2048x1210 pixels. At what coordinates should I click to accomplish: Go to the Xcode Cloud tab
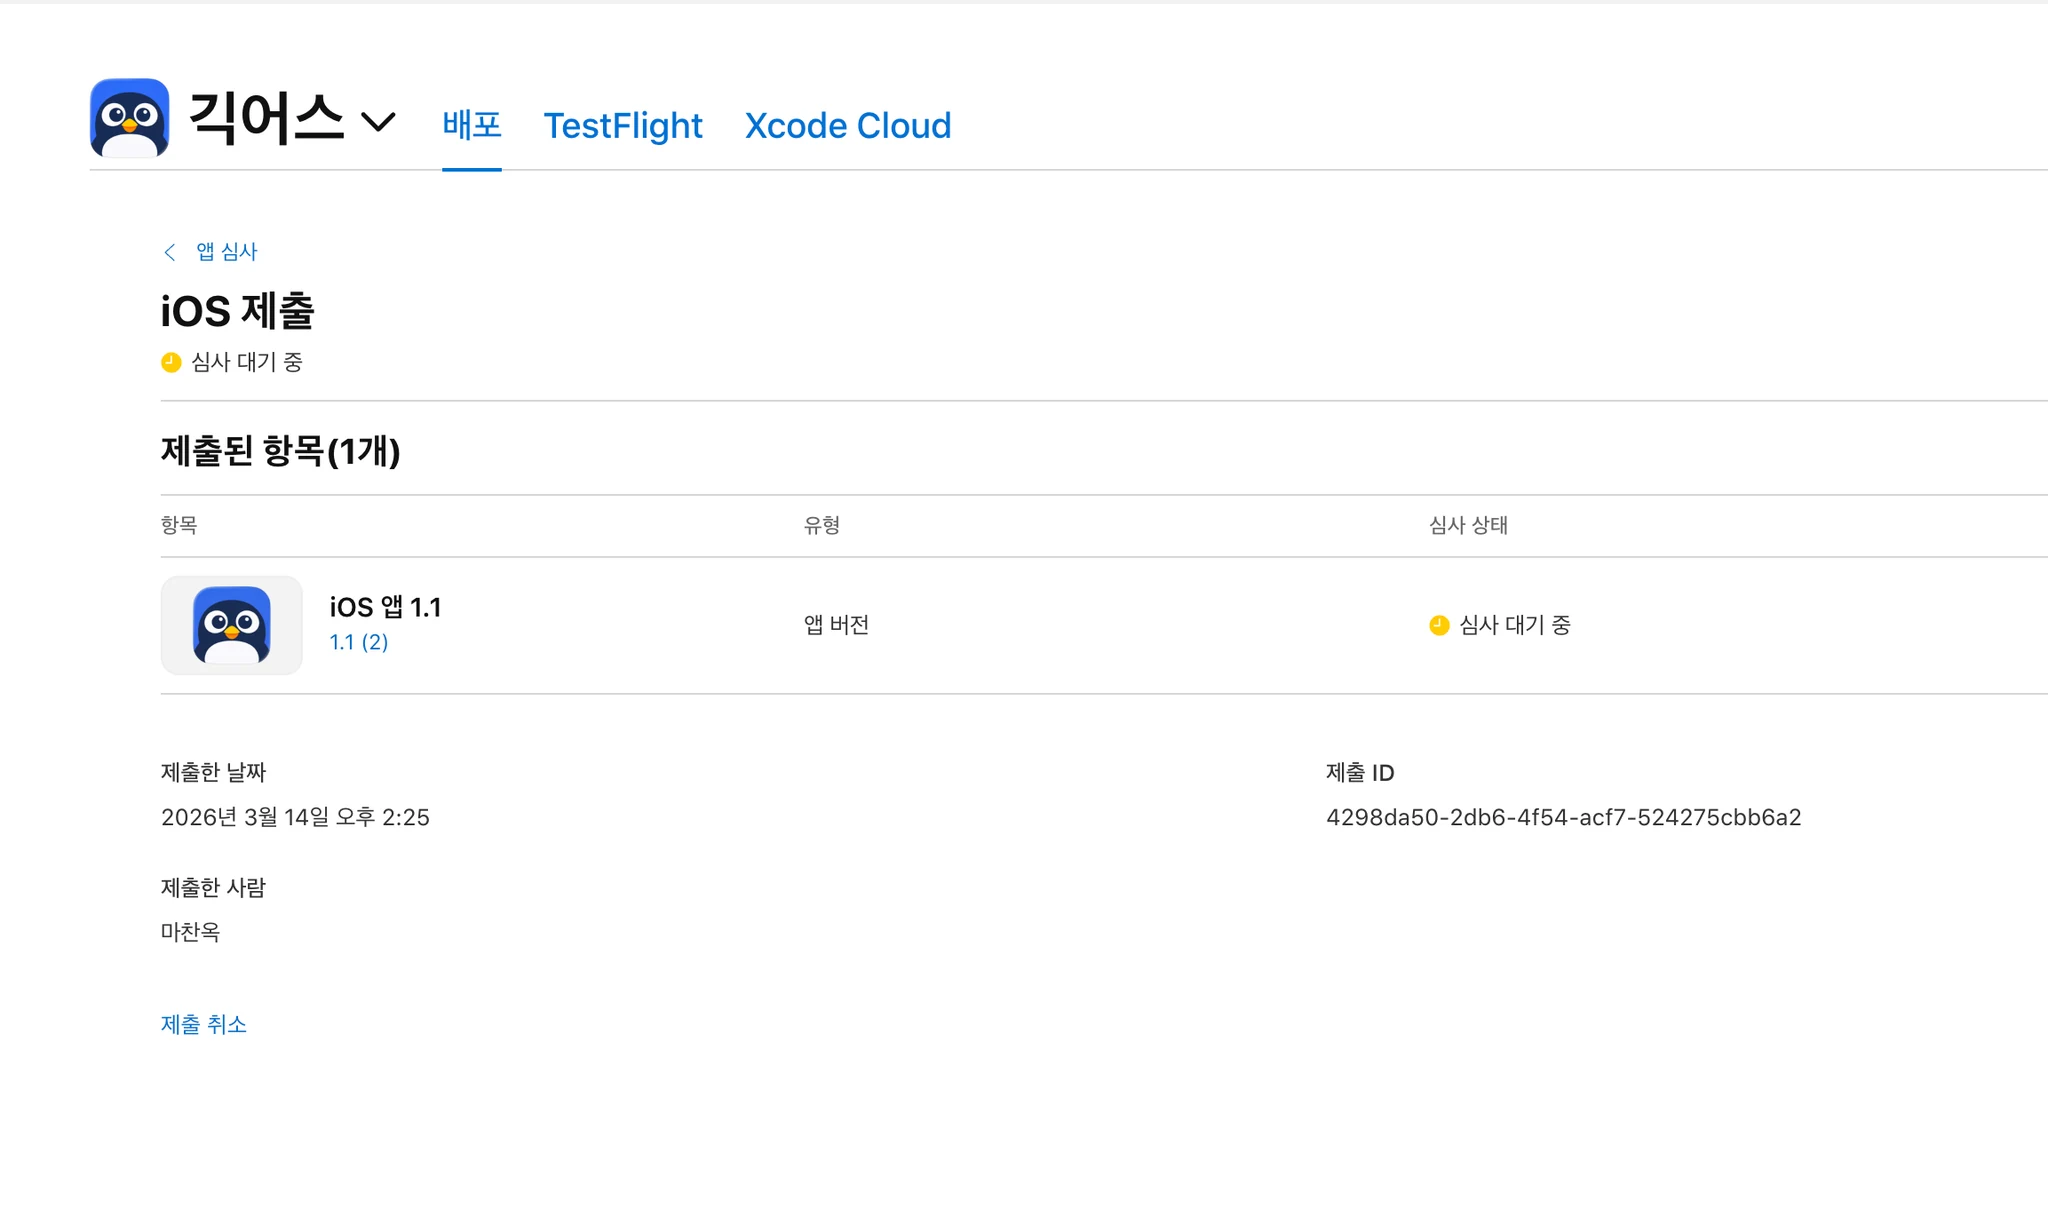847,126
